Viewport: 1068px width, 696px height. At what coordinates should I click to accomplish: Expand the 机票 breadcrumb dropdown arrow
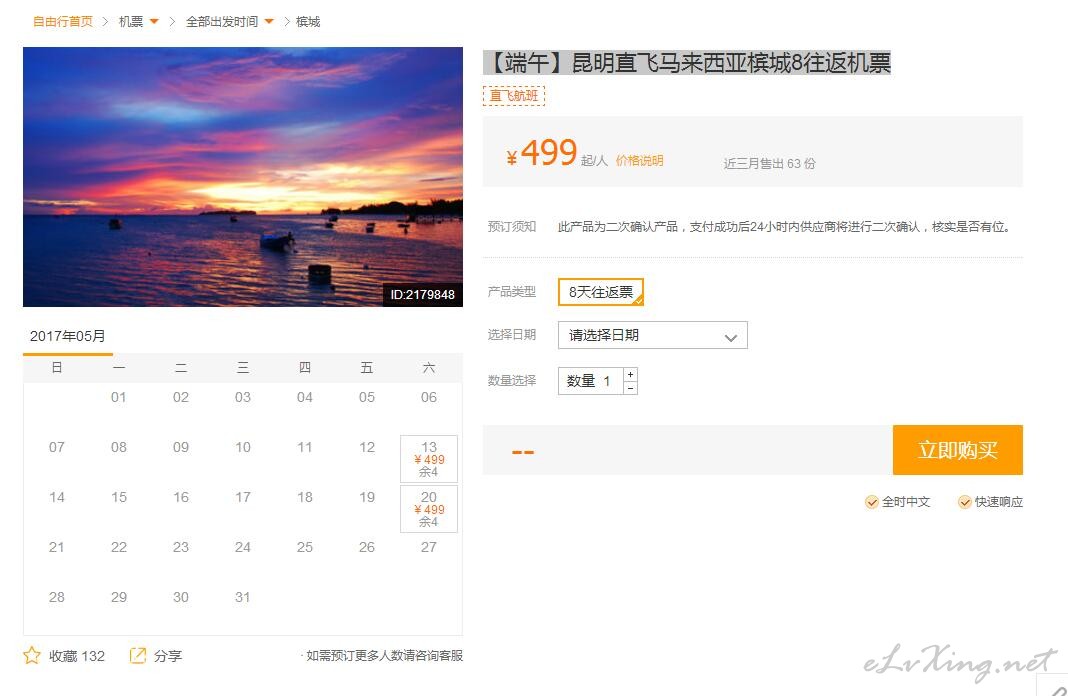pos(154,22)
